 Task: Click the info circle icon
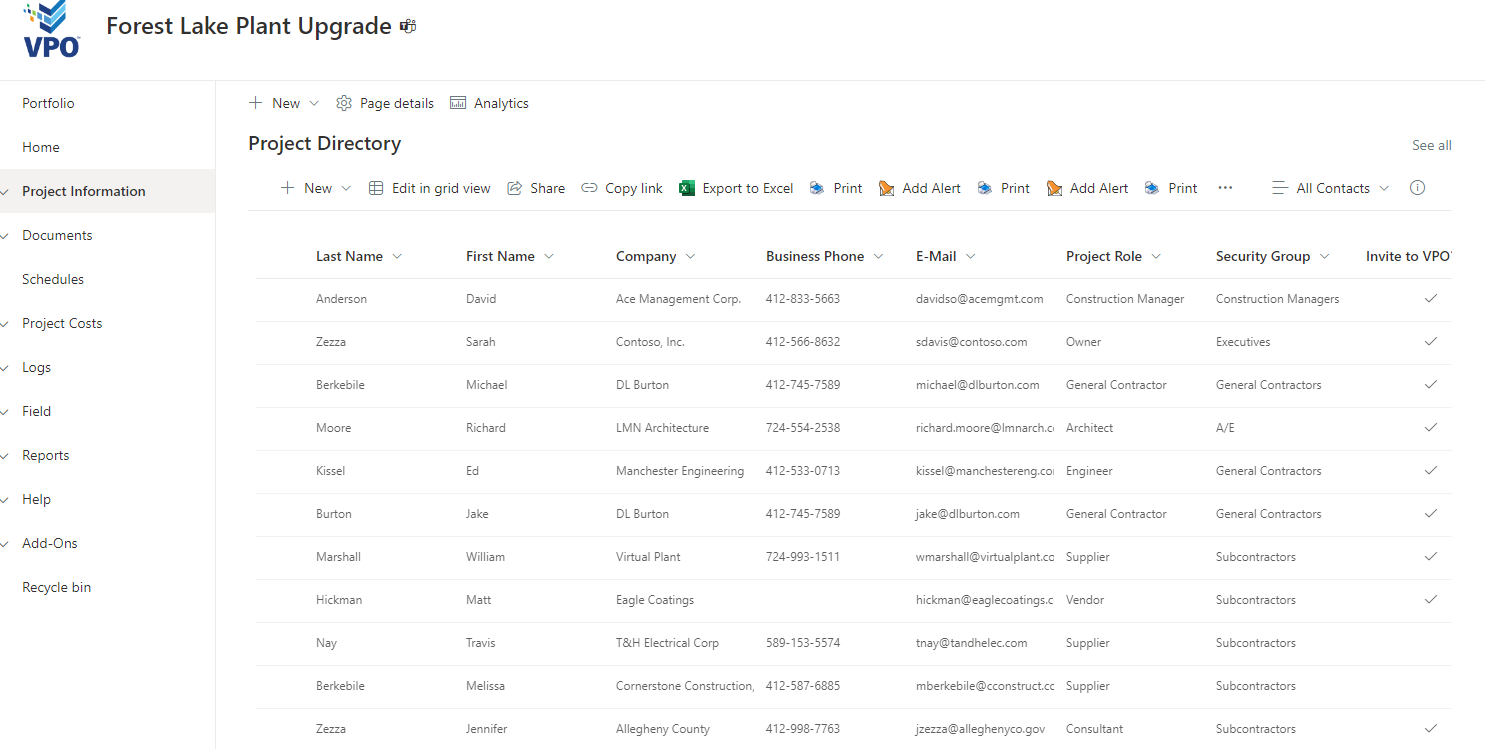1417,187
